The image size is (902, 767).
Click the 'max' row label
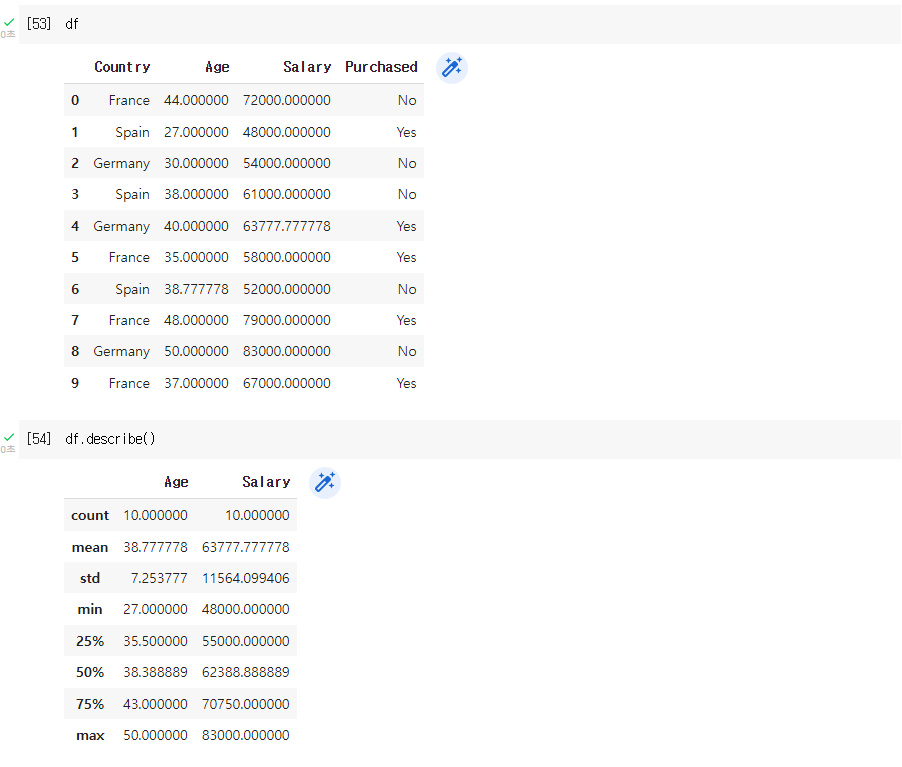pos(90,736)
